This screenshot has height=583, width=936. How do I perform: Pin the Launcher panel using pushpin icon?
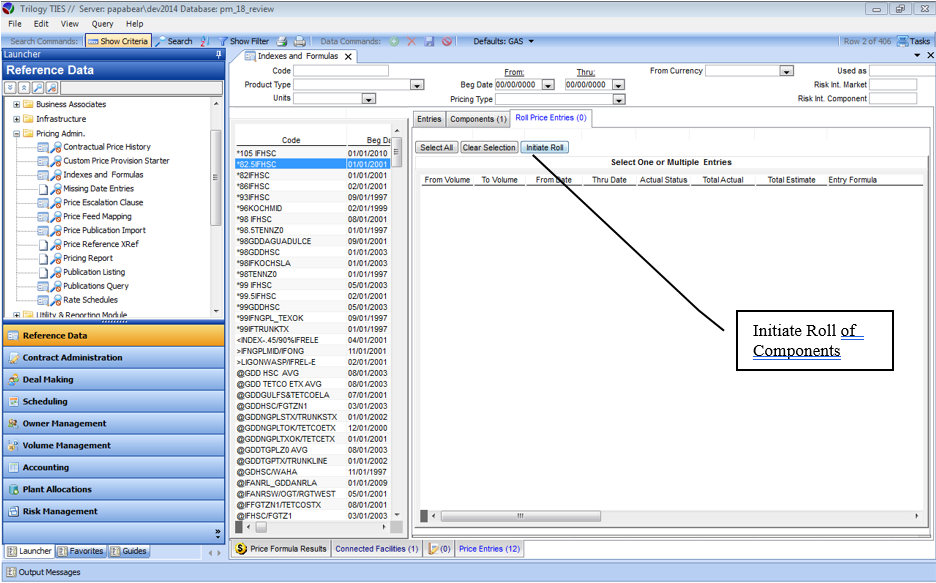coord(219,55)
